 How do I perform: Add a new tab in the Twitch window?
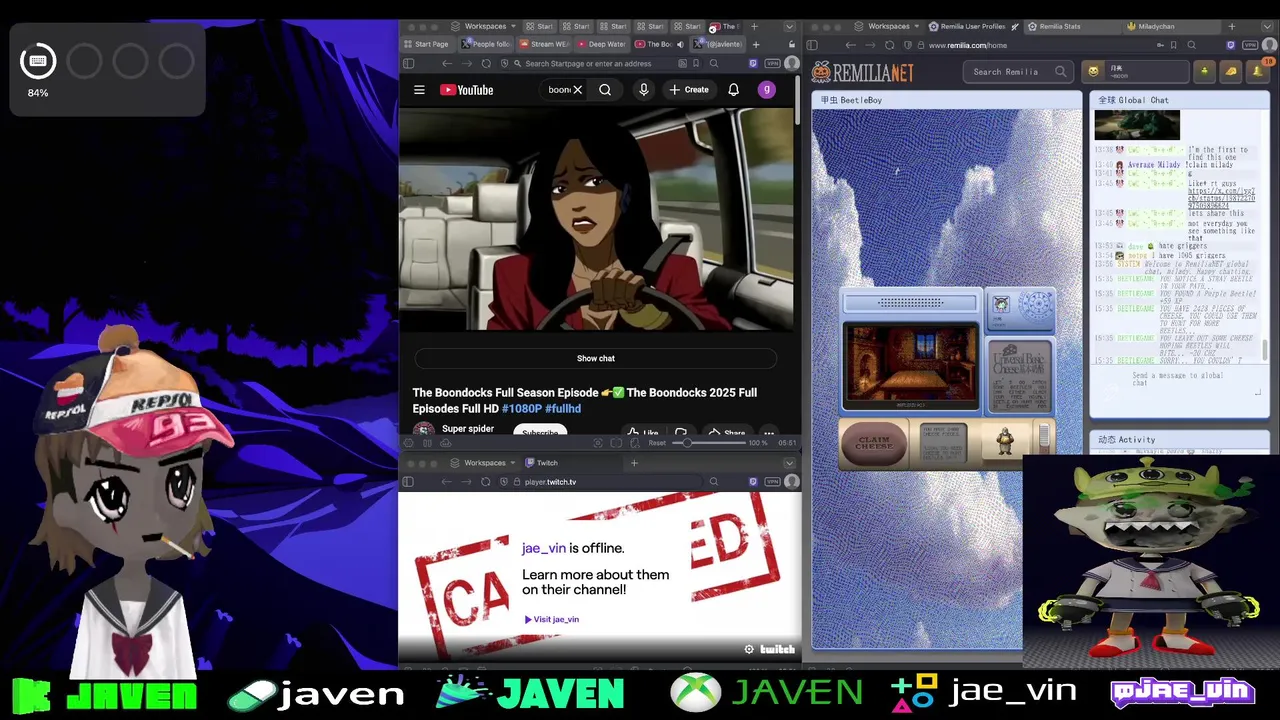634,463
